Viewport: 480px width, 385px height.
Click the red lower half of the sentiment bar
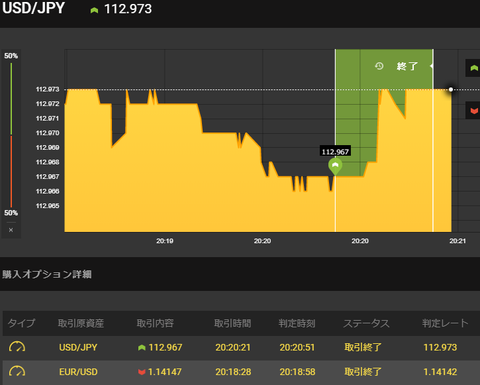(11, 171)
